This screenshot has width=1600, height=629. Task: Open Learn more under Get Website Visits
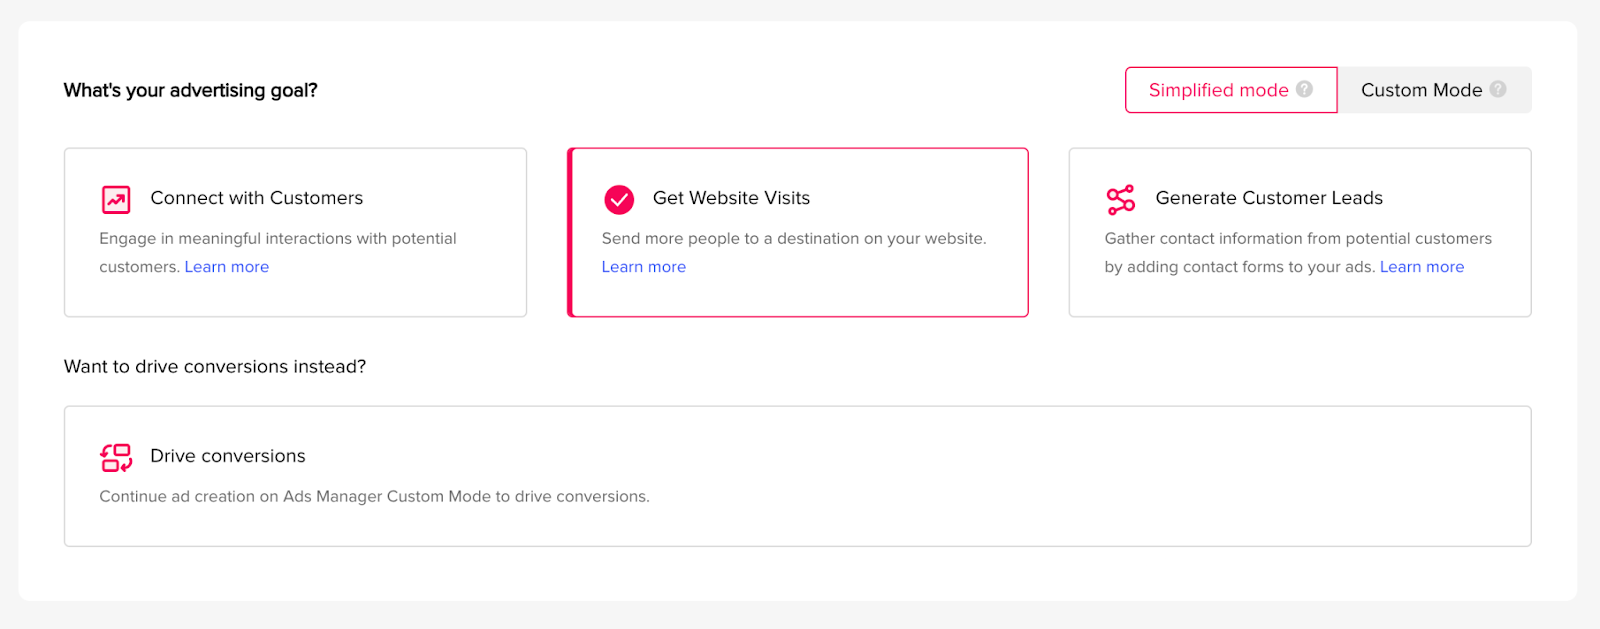(644, 267)
